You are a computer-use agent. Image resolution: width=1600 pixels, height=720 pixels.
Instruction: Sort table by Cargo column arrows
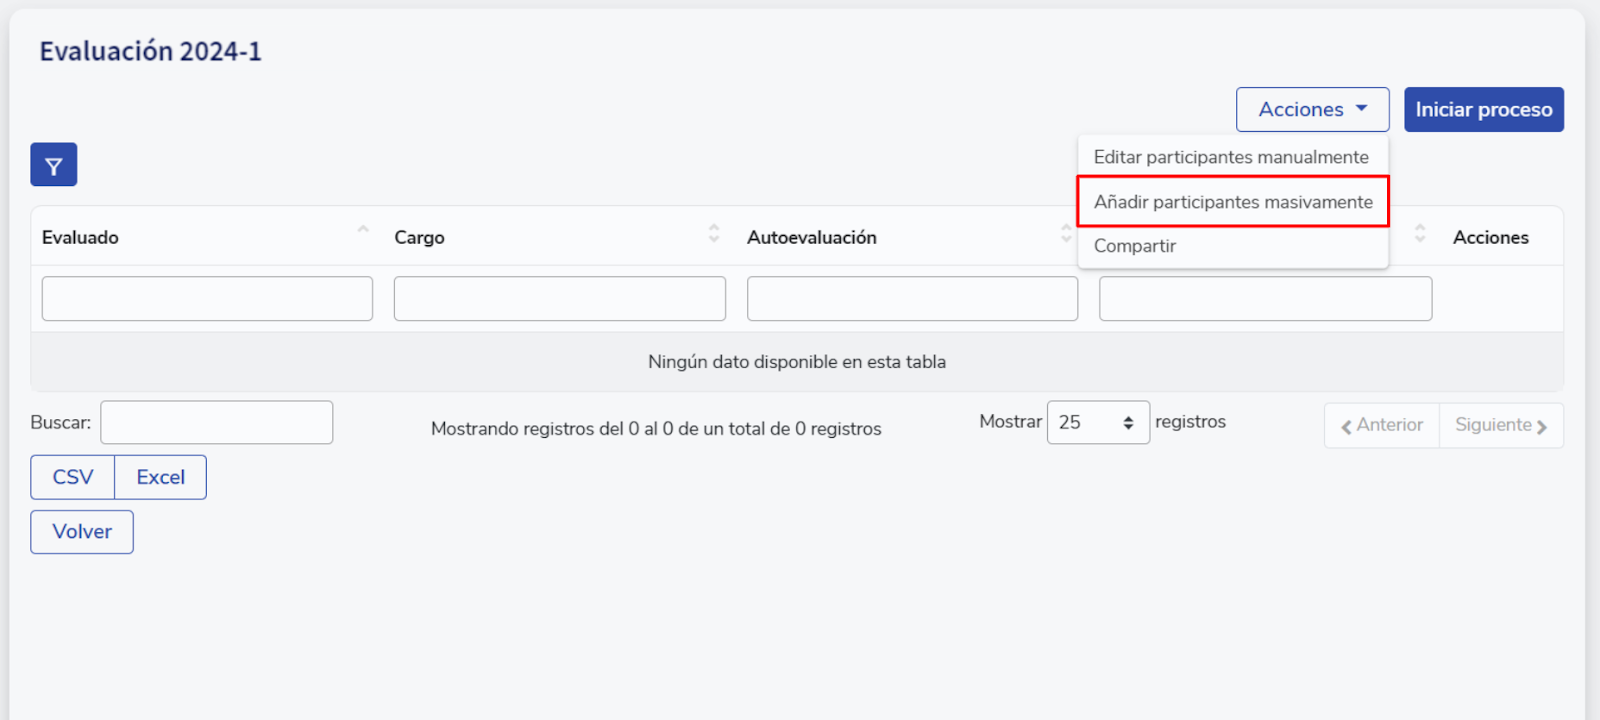[x=713, y=234]
